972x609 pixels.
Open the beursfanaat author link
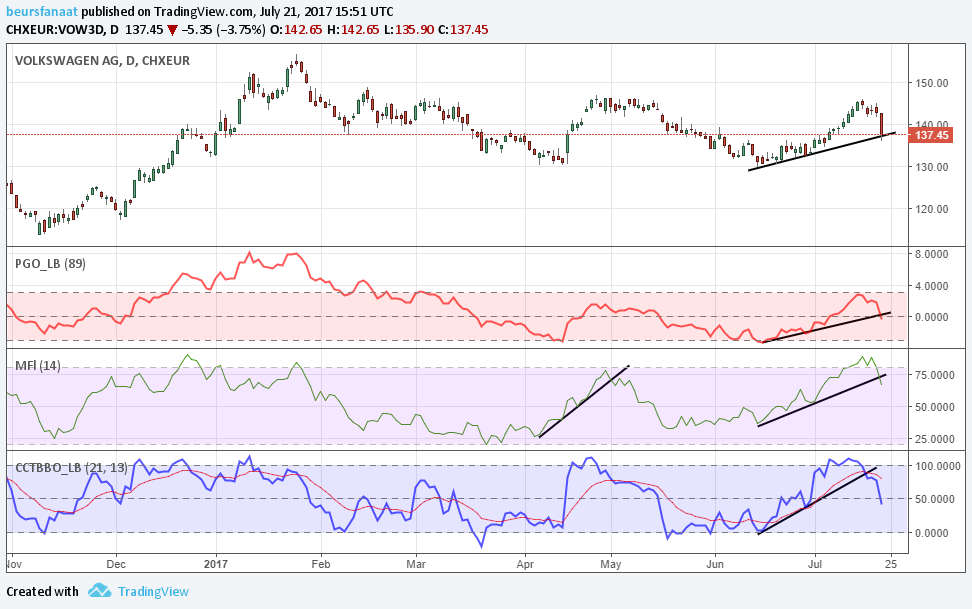click(x=43, y=12)
